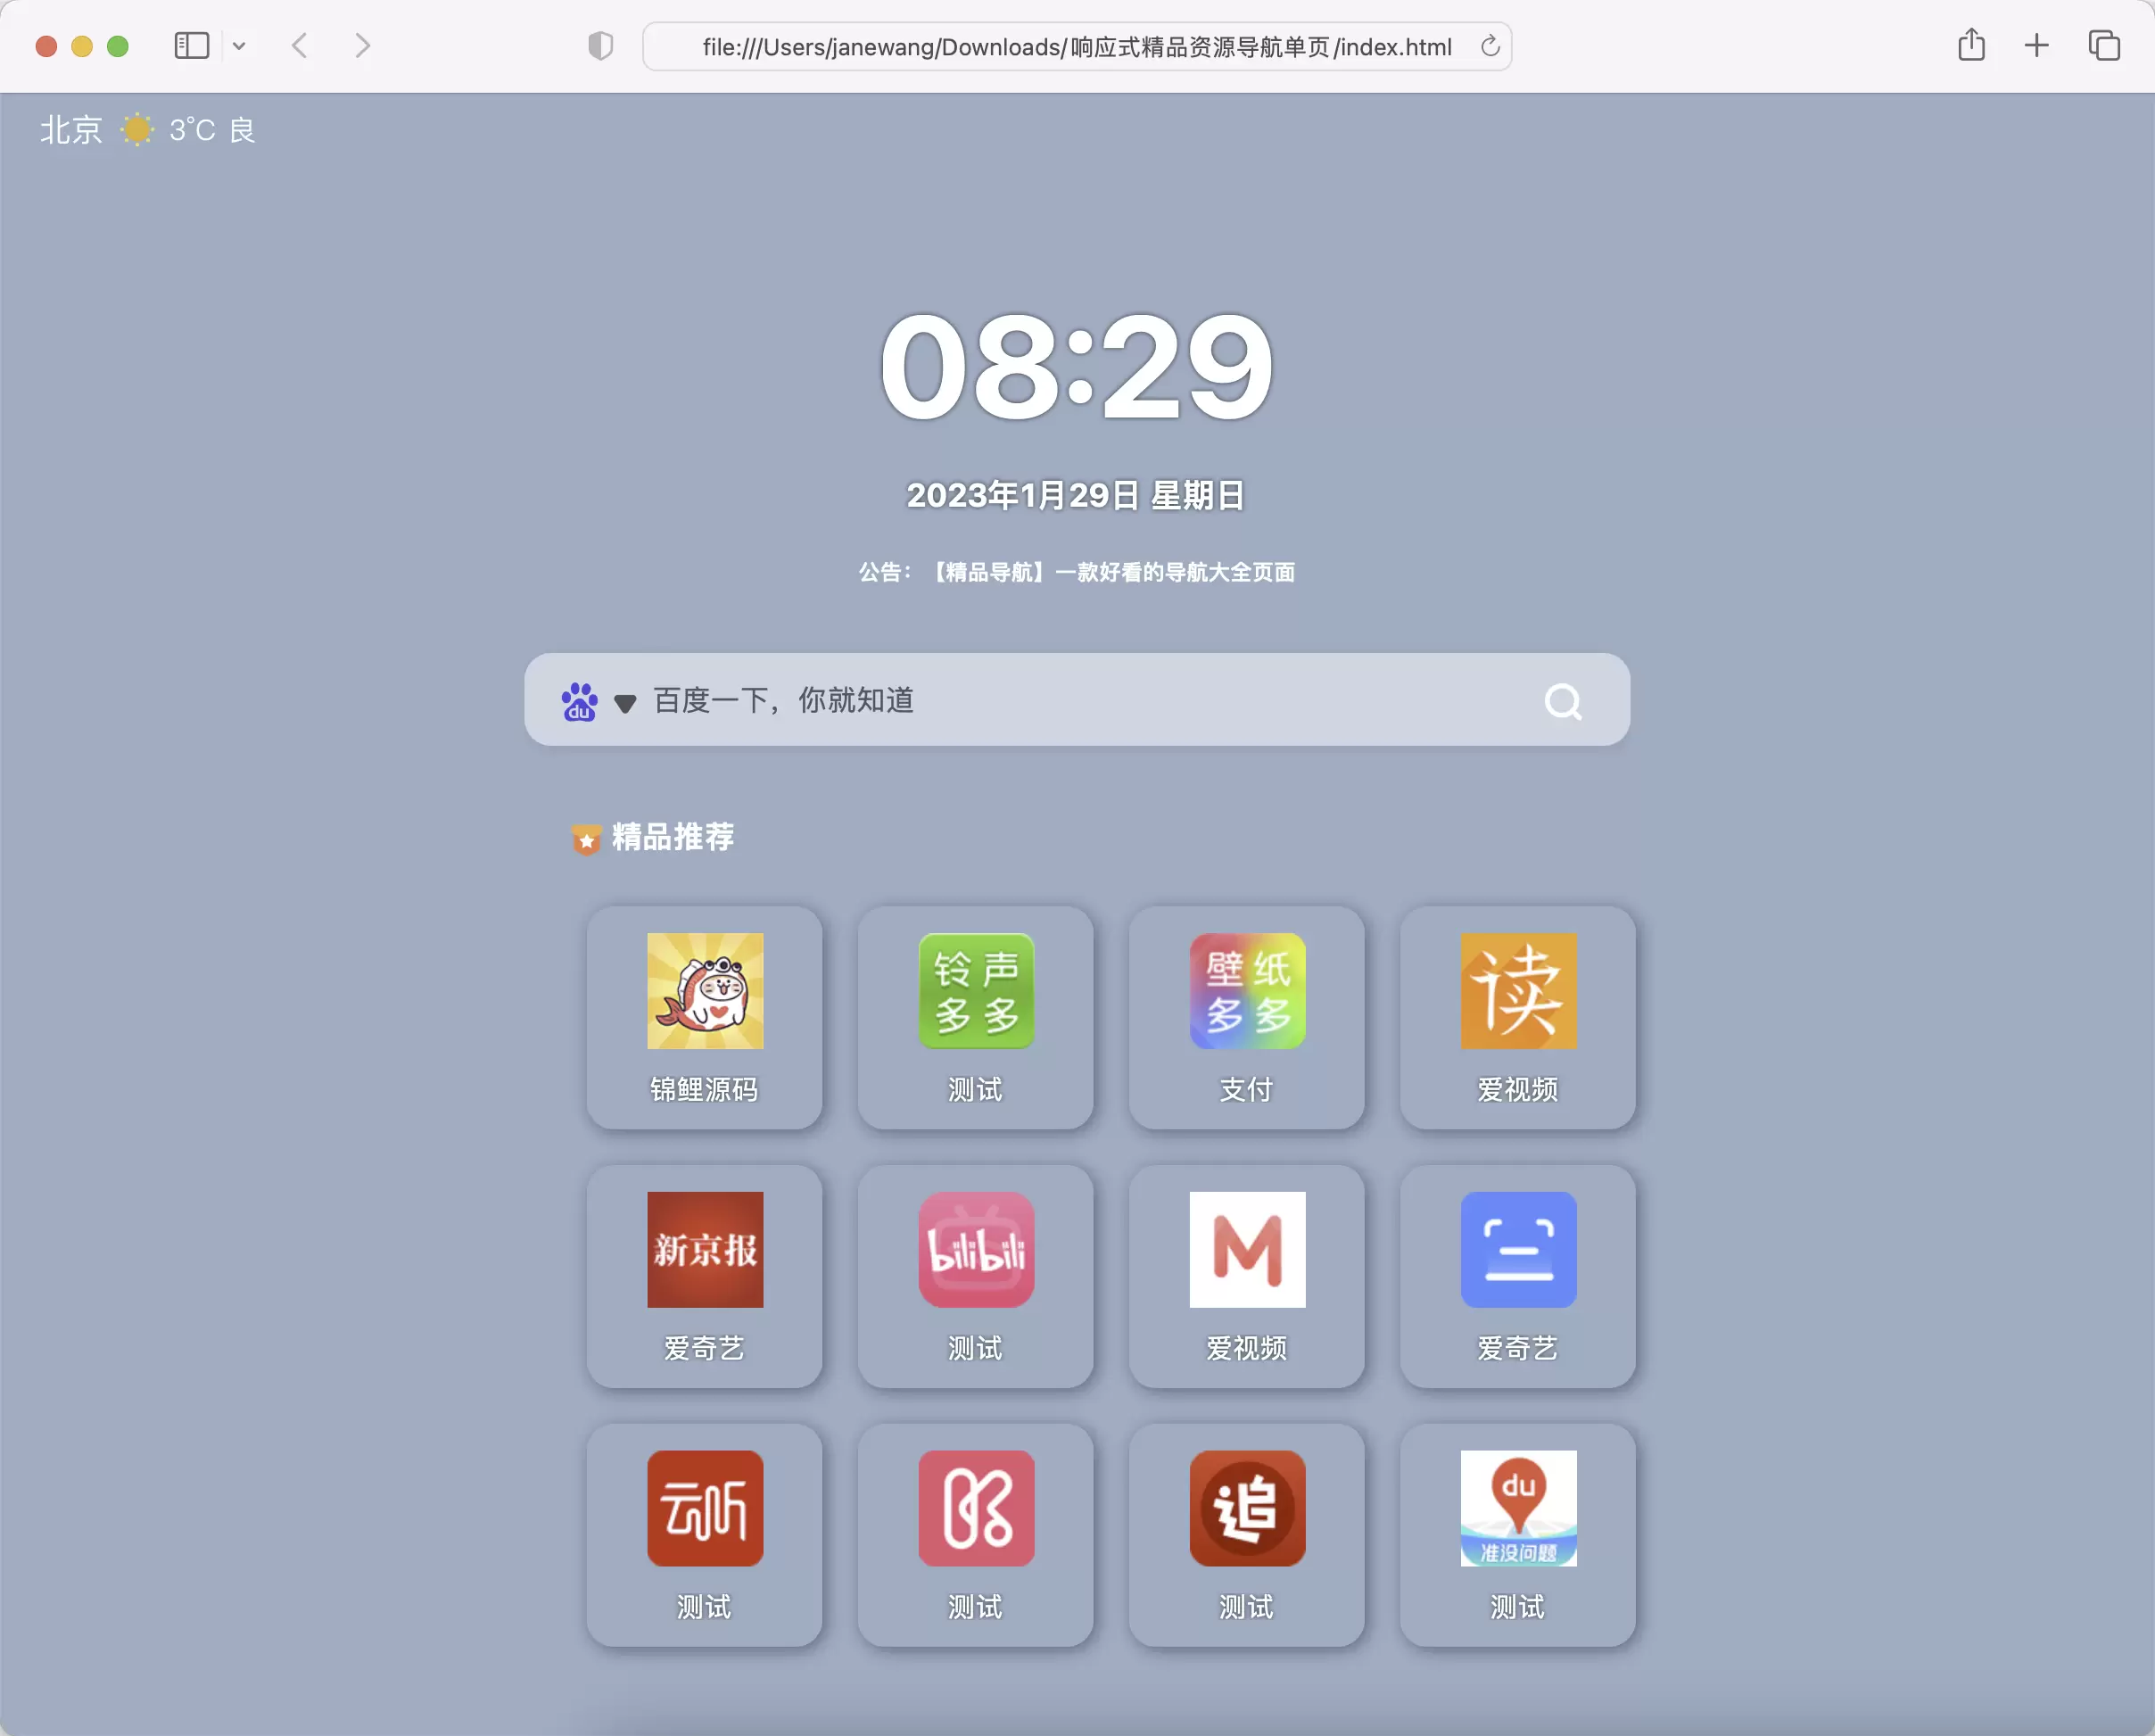
Task: Click the 北京 city name
Action: pyautogui.click(x=71, y=130)
